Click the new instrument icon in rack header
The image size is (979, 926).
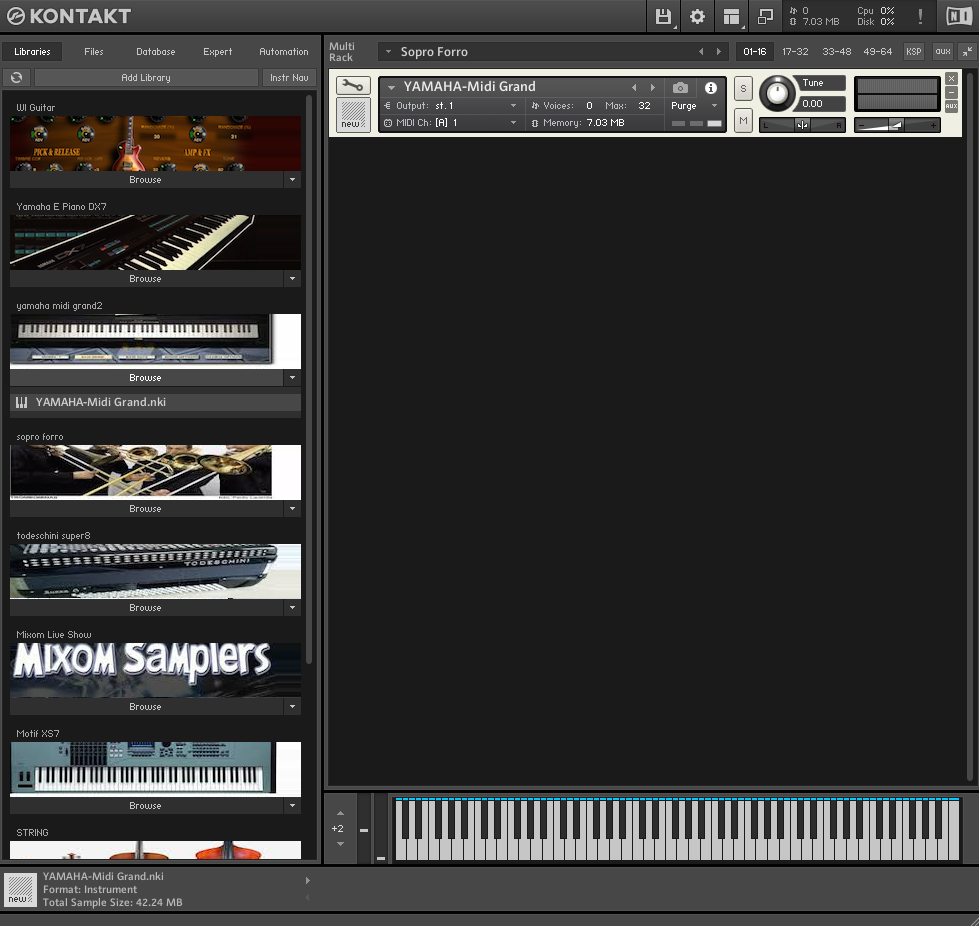click(x=353, y=115)
